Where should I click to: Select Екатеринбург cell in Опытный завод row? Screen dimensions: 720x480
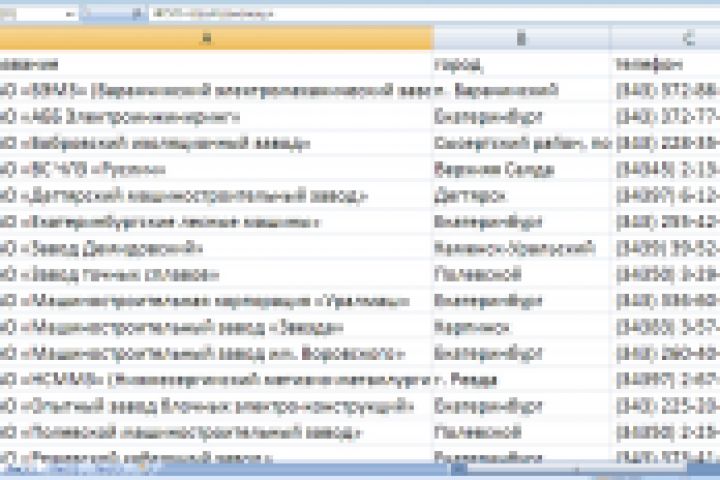point(522,407)
